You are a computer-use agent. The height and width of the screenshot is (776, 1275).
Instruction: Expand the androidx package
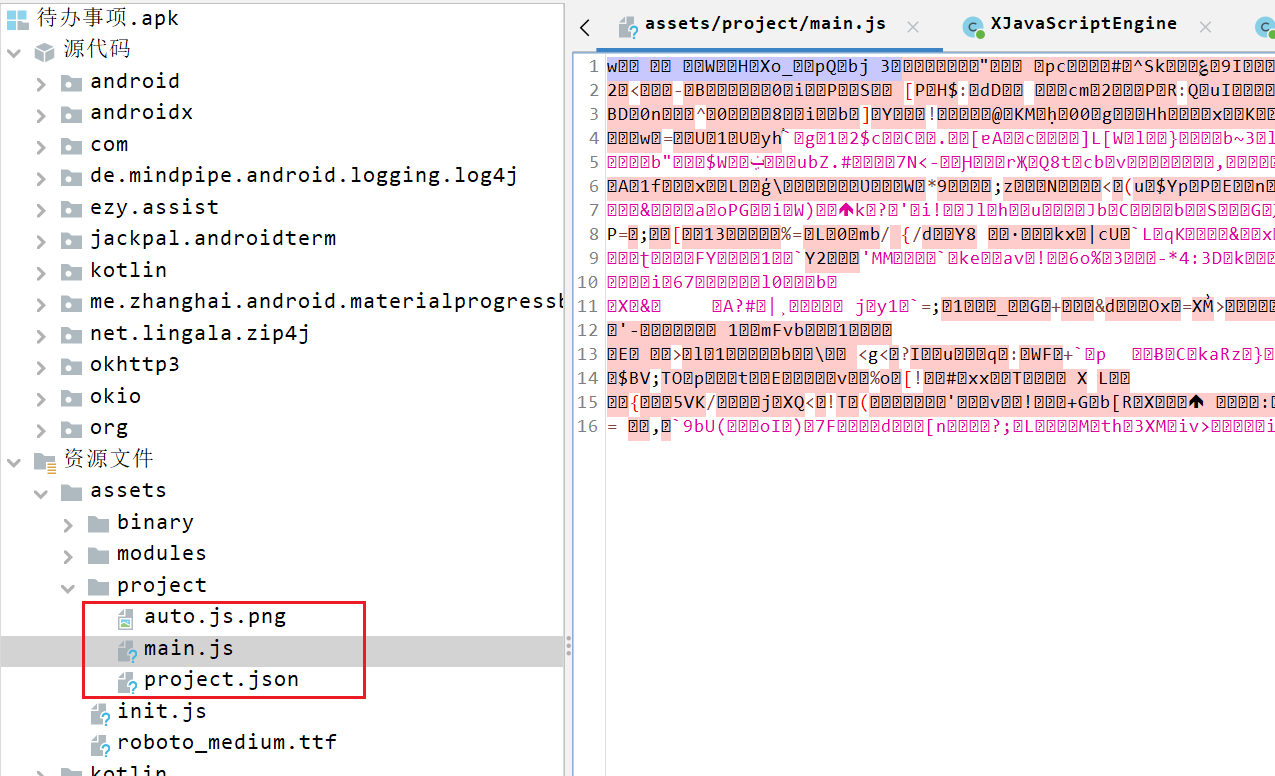click(41, 115)
